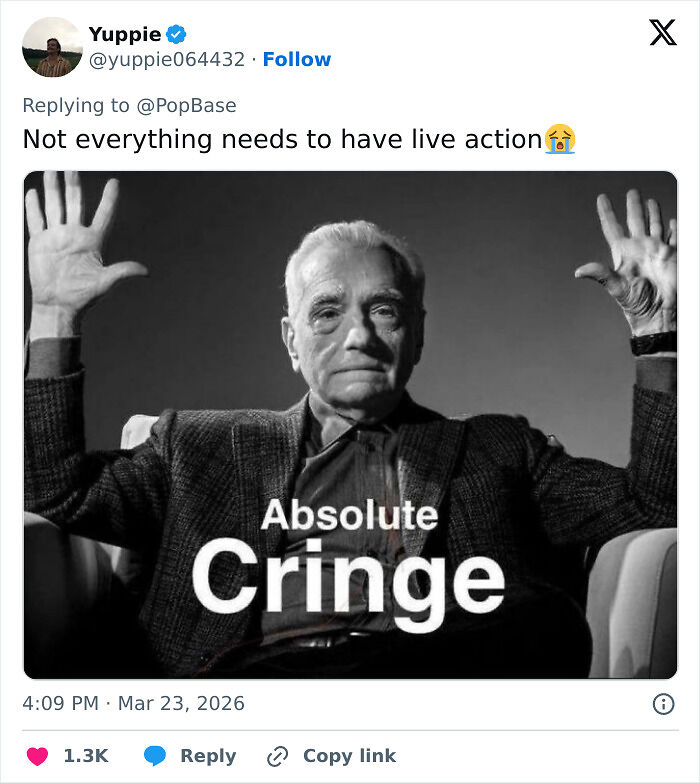This screenshot has width=700, height=783.
Task: Click the 'Reply' text button
Action: [x=208, y=756]
